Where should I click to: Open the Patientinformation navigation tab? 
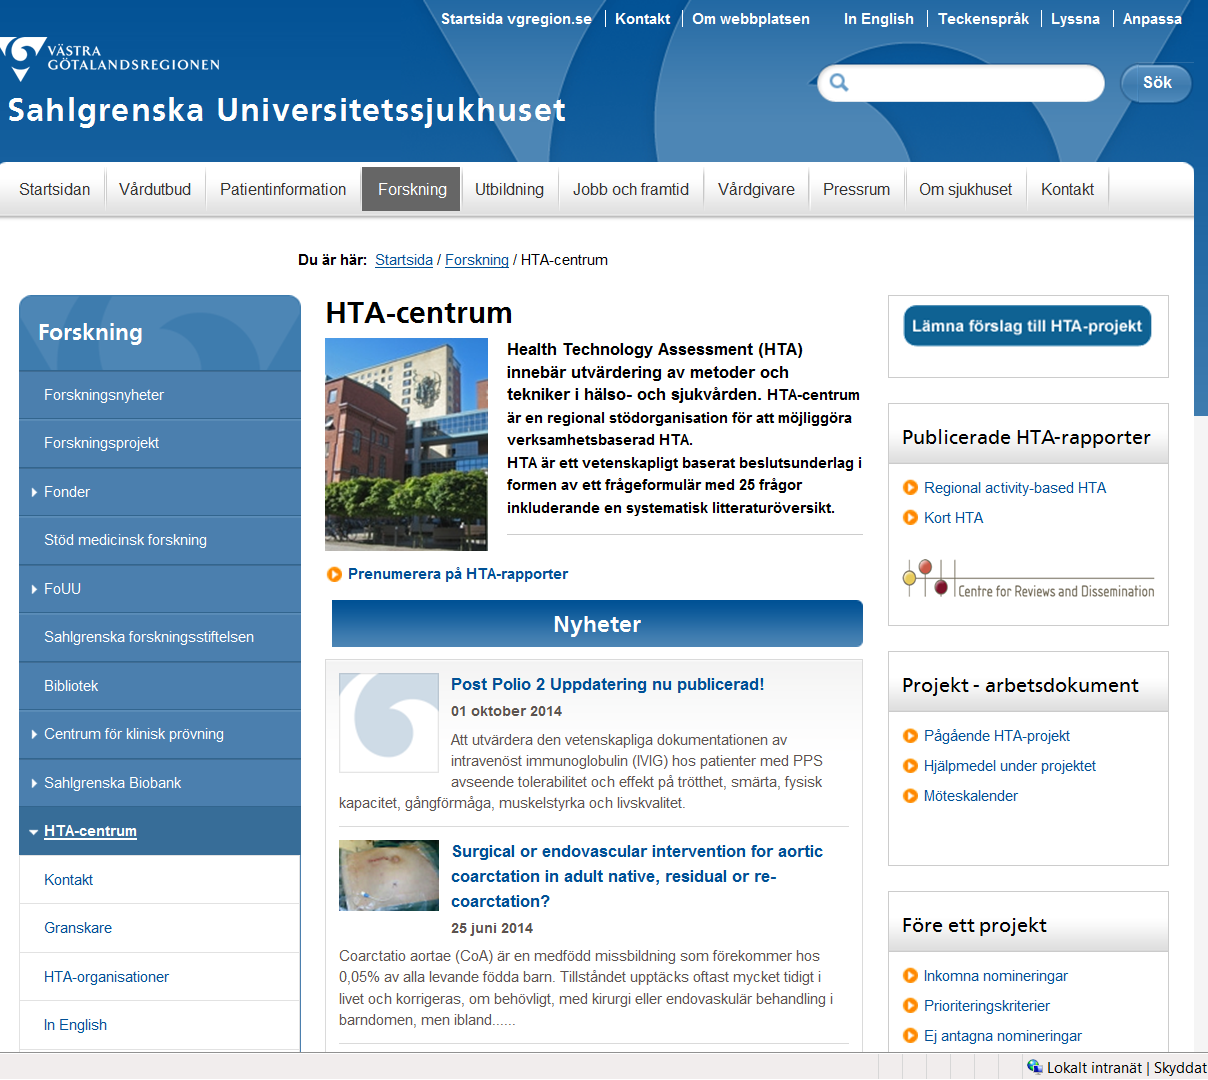tap(283, 189)
